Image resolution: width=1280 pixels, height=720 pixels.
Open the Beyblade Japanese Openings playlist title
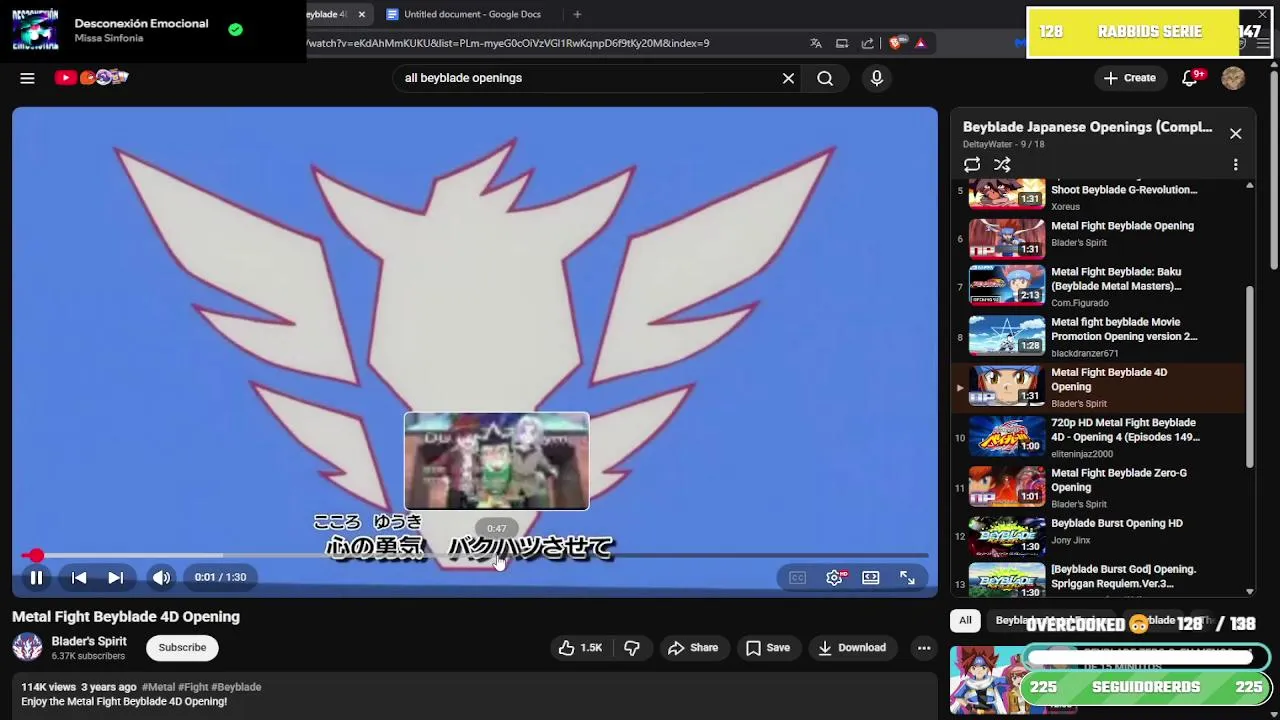[1087, 127]
